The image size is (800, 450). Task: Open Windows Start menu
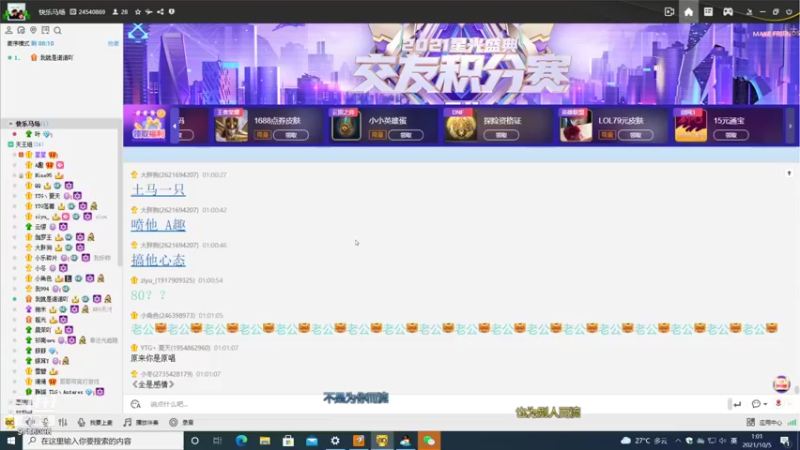(x=11, y=440)
